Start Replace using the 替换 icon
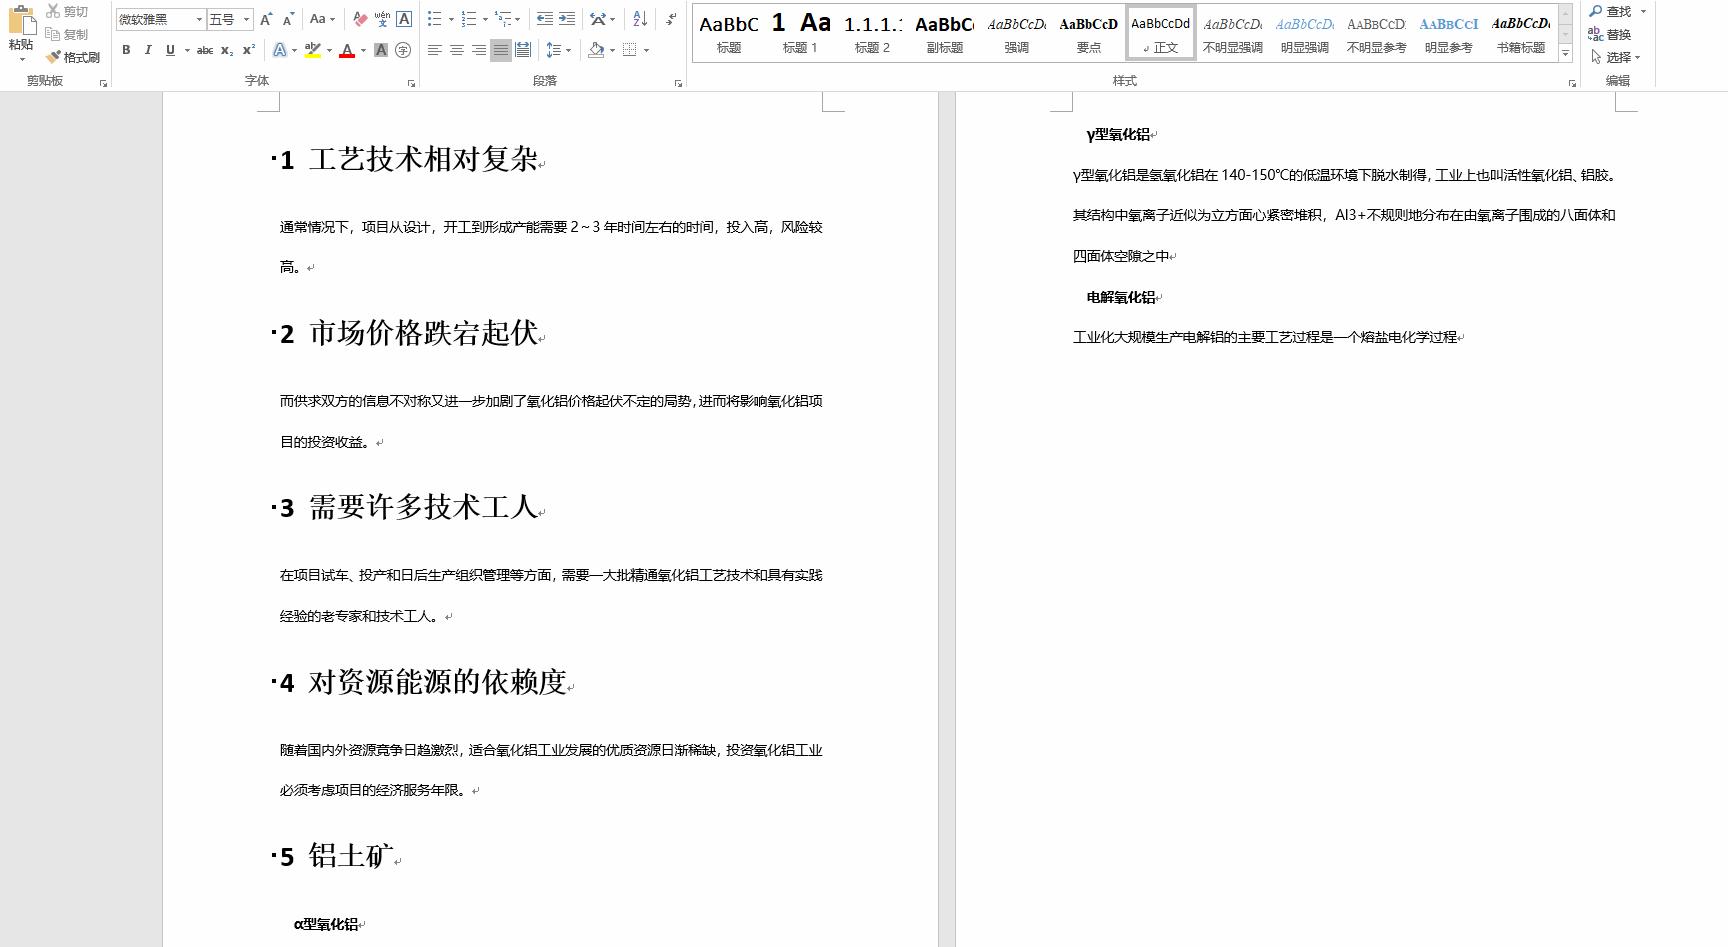The height and width of the screenshot is (947, 1728). click(1614, 33)
